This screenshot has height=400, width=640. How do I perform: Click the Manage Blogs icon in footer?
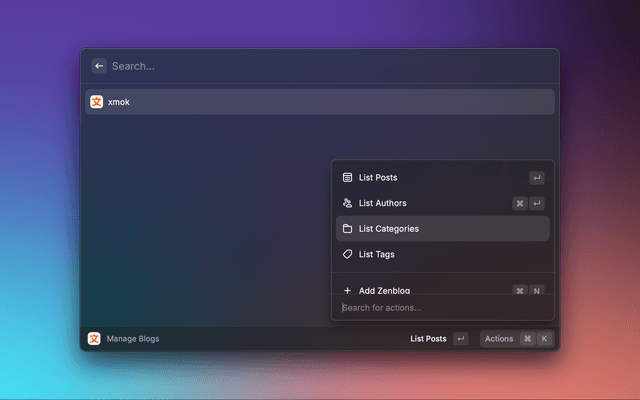tap(94, 339)
